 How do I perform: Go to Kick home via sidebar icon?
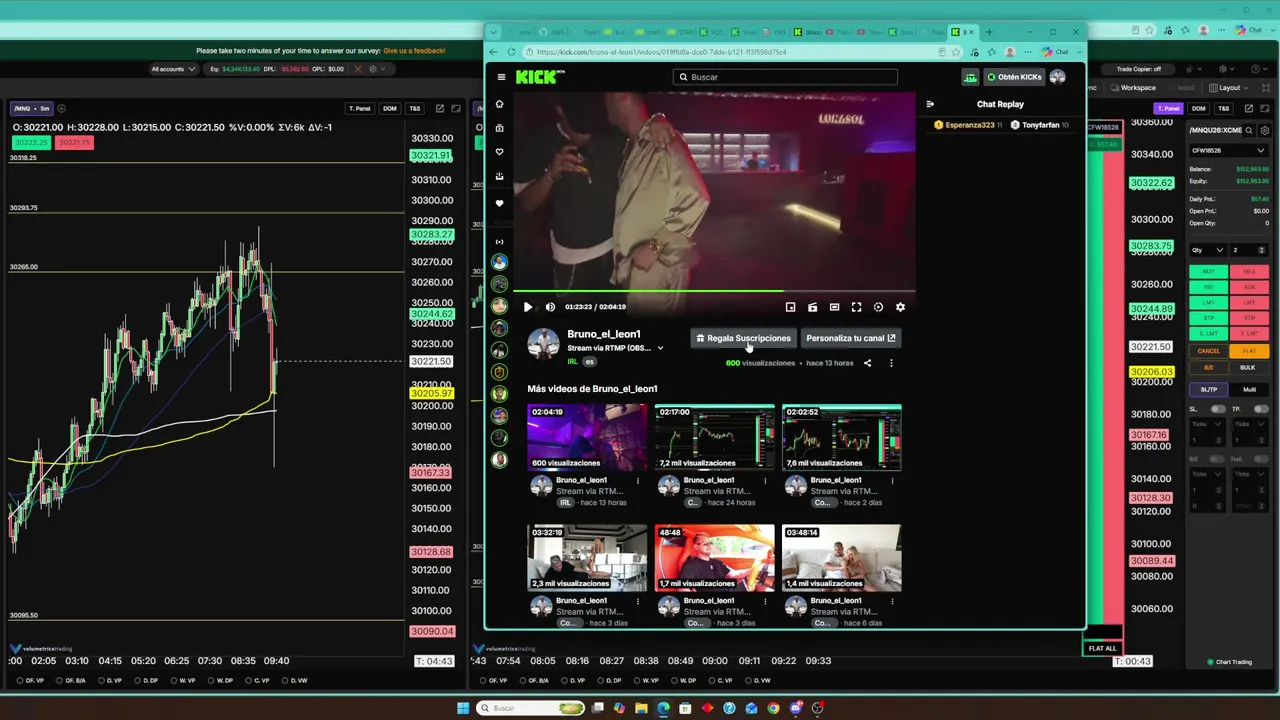coord(500,104)
